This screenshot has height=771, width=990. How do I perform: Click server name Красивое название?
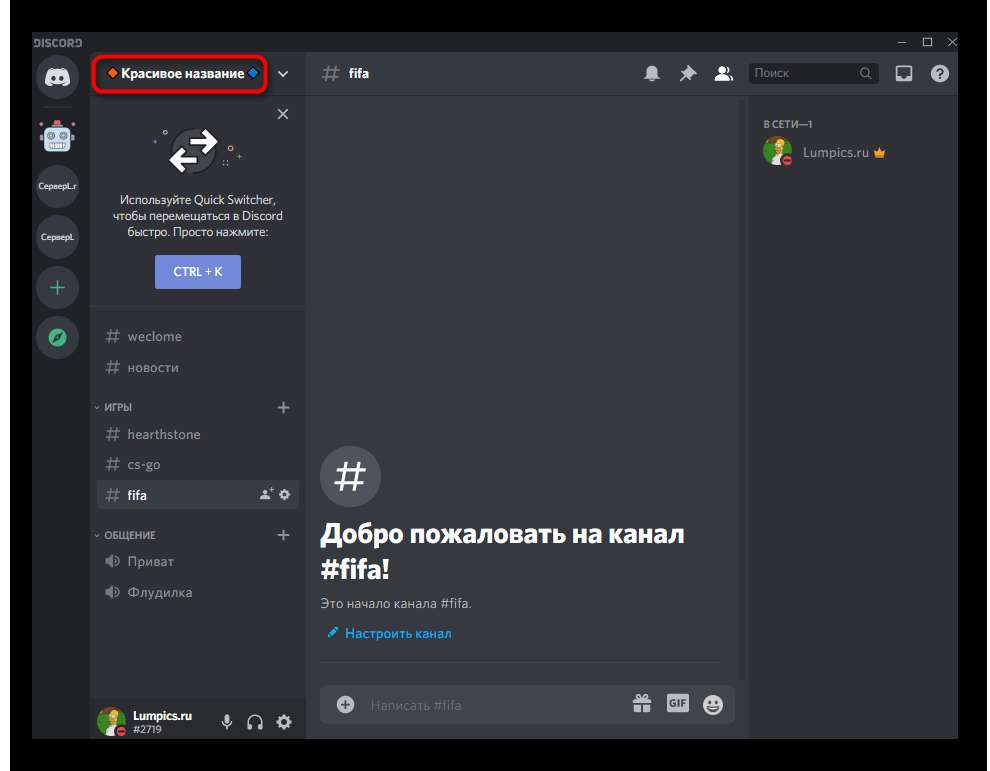[182, 74]
